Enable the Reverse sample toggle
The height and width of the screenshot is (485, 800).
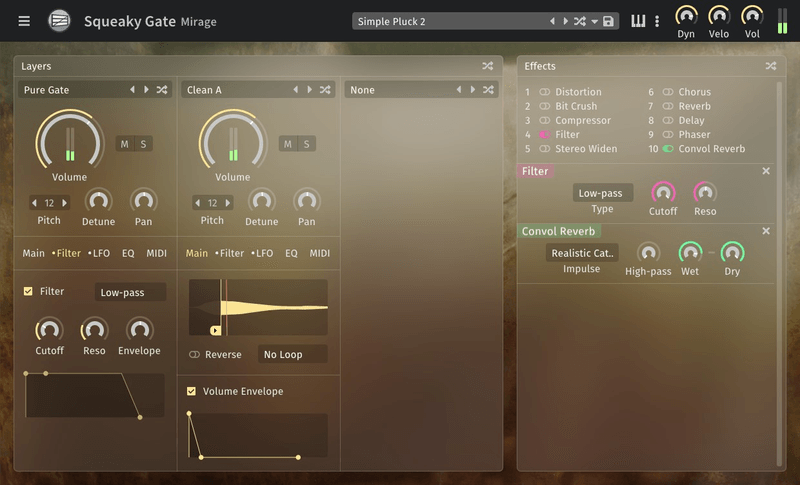click(194, 354)
